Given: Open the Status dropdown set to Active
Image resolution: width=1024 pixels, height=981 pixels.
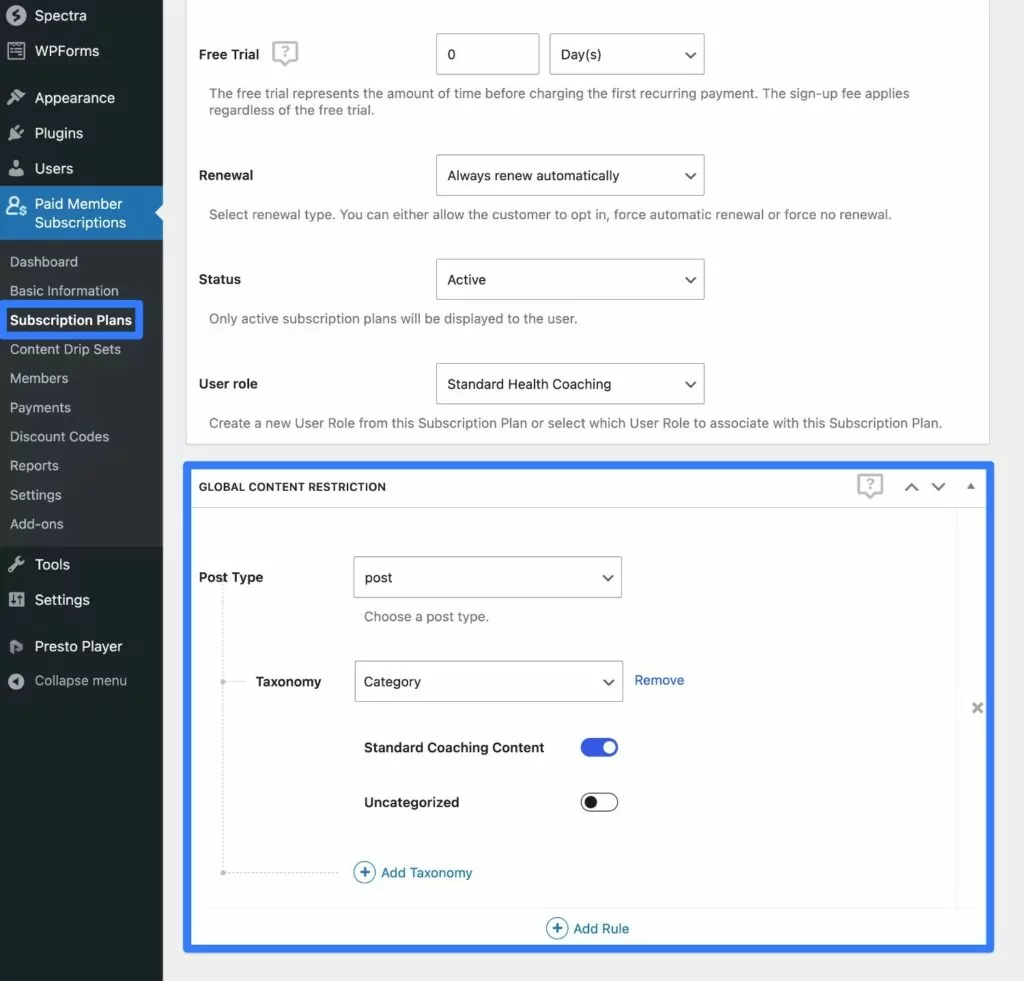Looking at the screenshot, I should pyautogui.click(x=570, y=280).
